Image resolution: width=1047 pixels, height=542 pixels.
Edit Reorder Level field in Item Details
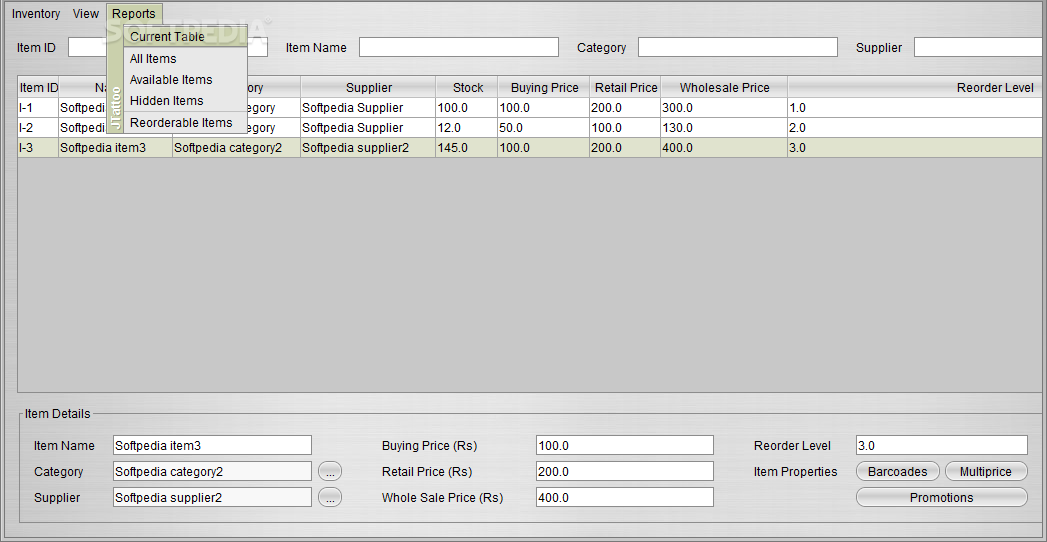[942, 445]
